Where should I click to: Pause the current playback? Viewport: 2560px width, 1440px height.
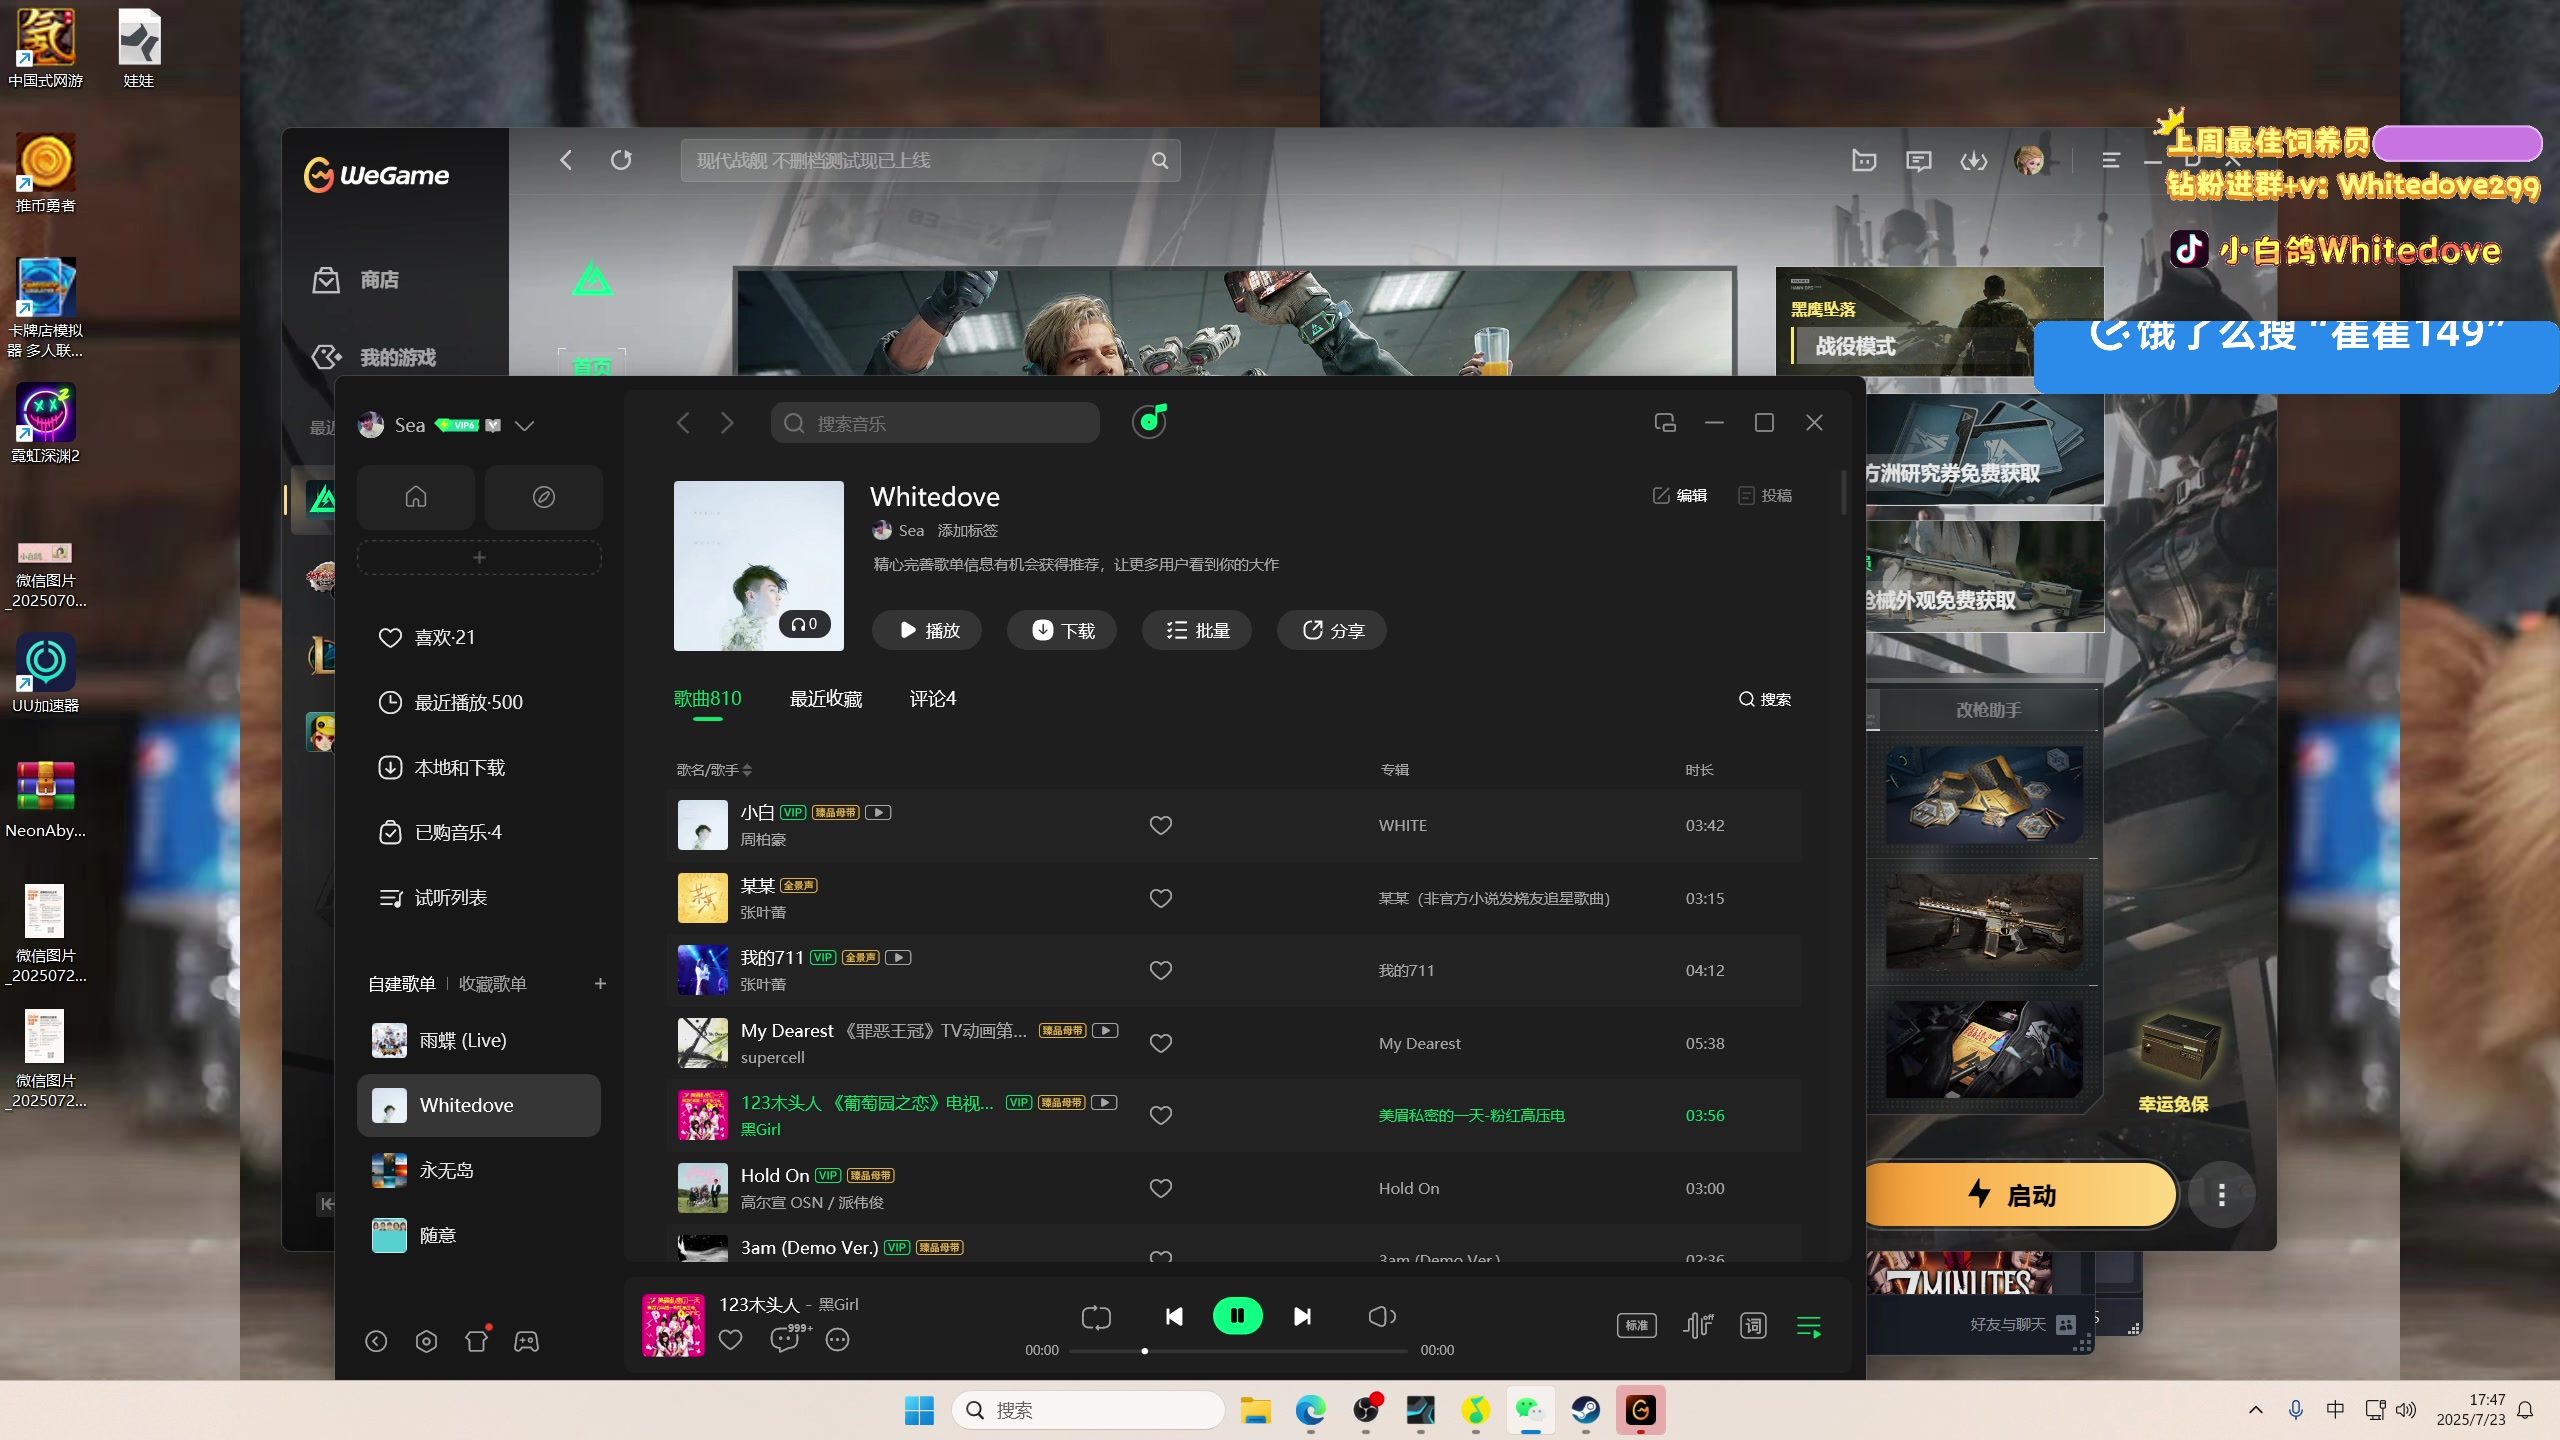pos(1237,1316)
